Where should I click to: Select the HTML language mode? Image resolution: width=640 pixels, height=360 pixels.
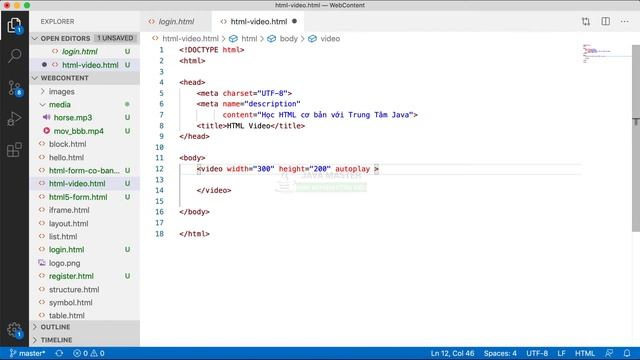tap(584, 353)
